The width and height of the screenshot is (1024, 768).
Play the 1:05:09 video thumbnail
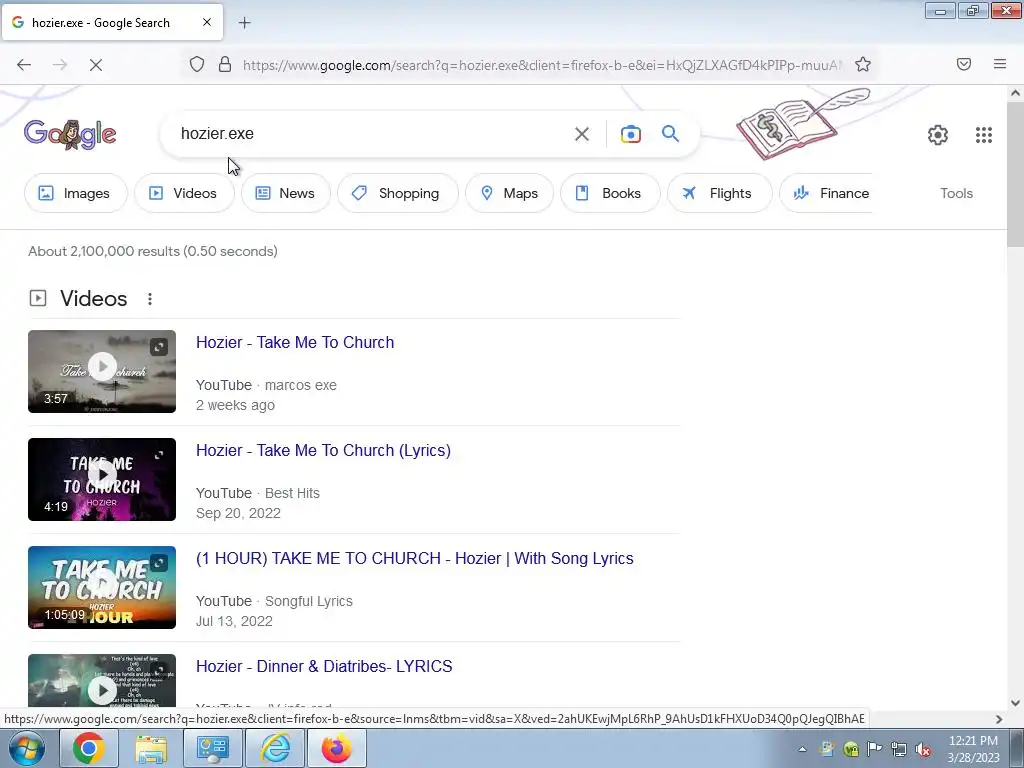coord(102,587)
